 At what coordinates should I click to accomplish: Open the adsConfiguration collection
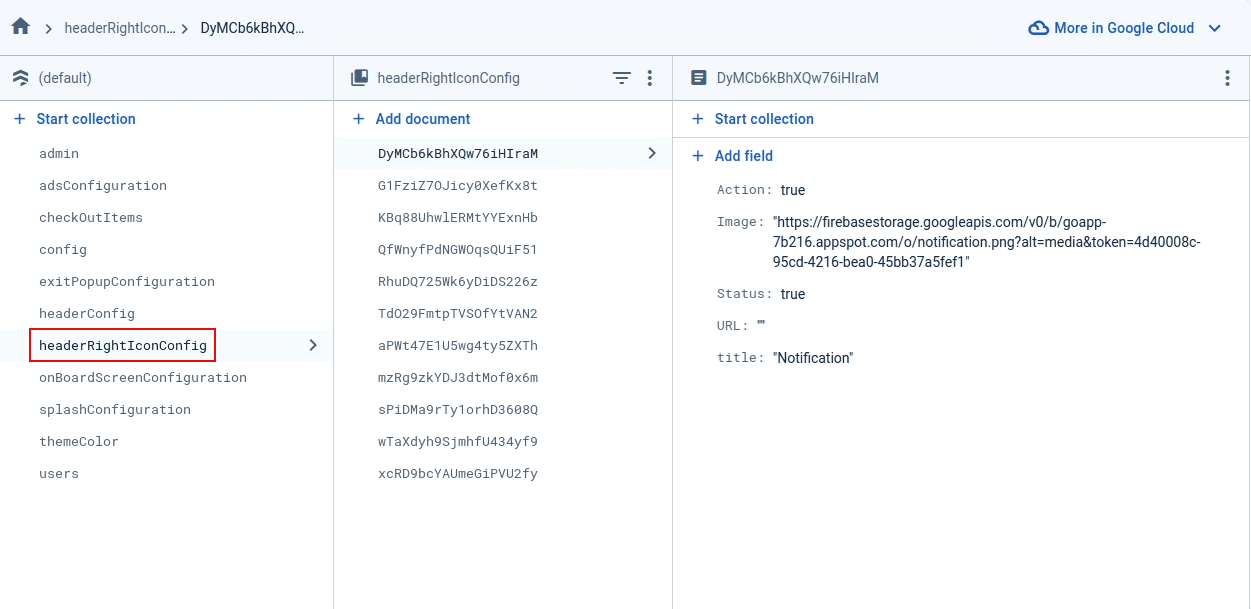coord(103,186)
